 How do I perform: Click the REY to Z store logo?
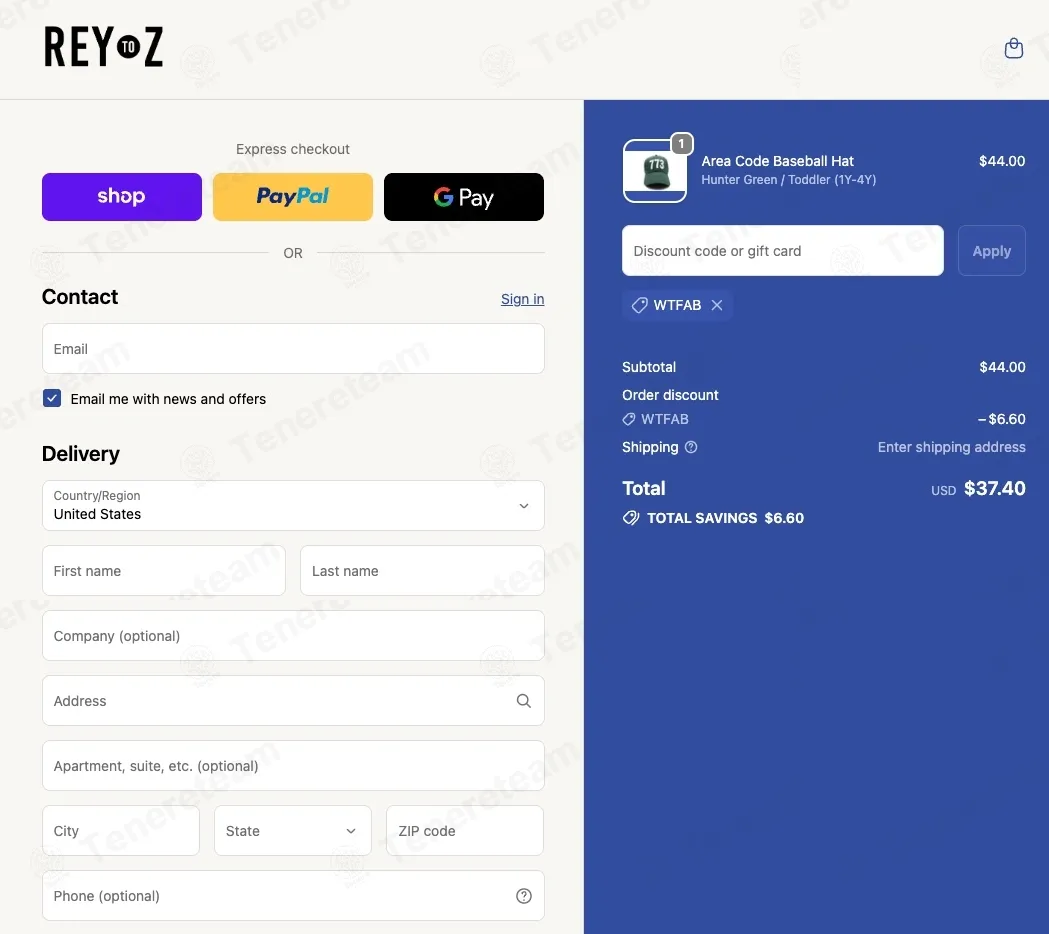coord(104,47)
